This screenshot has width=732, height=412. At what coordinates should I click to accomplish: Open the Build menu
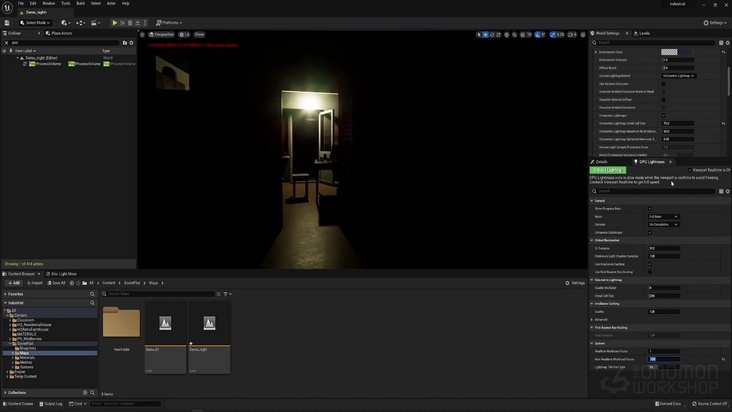80,3
